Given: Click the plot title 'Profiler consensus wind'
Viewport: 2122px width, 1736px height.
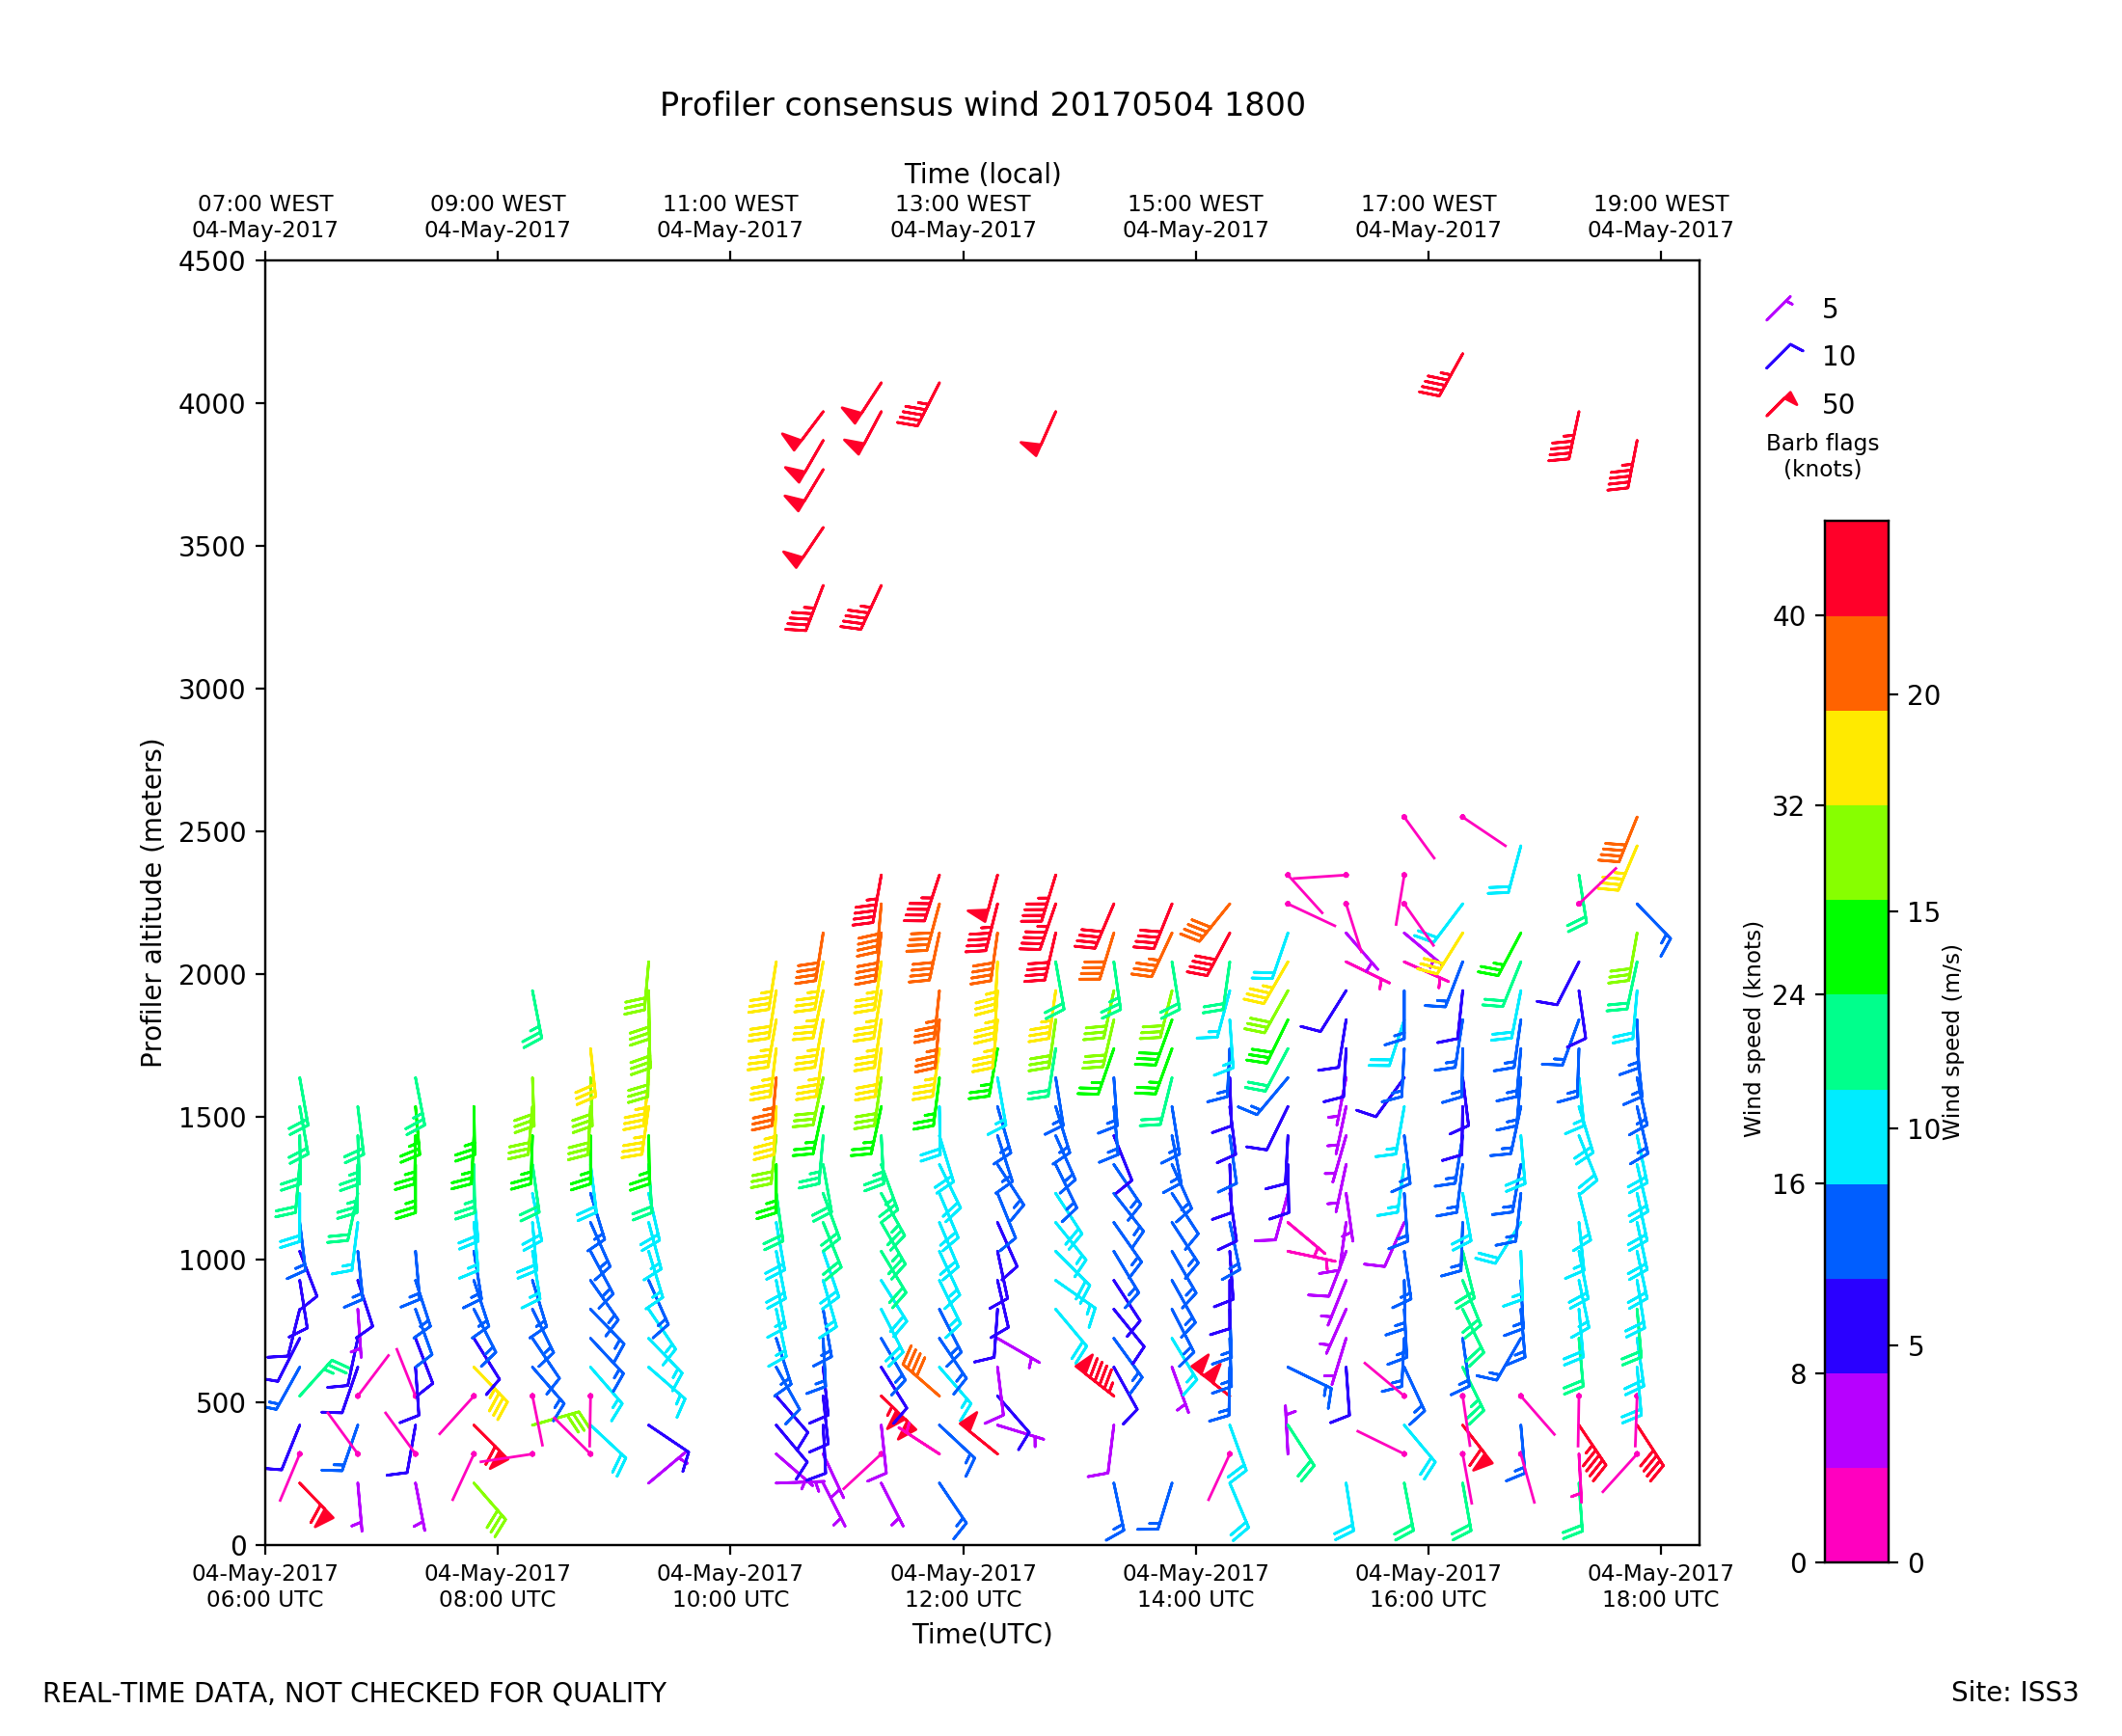Looking at the screenshot, I should point(981,105).
